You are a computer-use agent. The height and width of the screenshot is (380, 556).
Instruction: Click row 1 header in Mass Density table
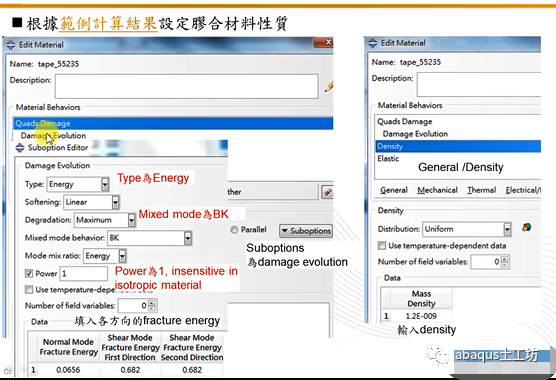pyautogui.click(x=386, y=316)
